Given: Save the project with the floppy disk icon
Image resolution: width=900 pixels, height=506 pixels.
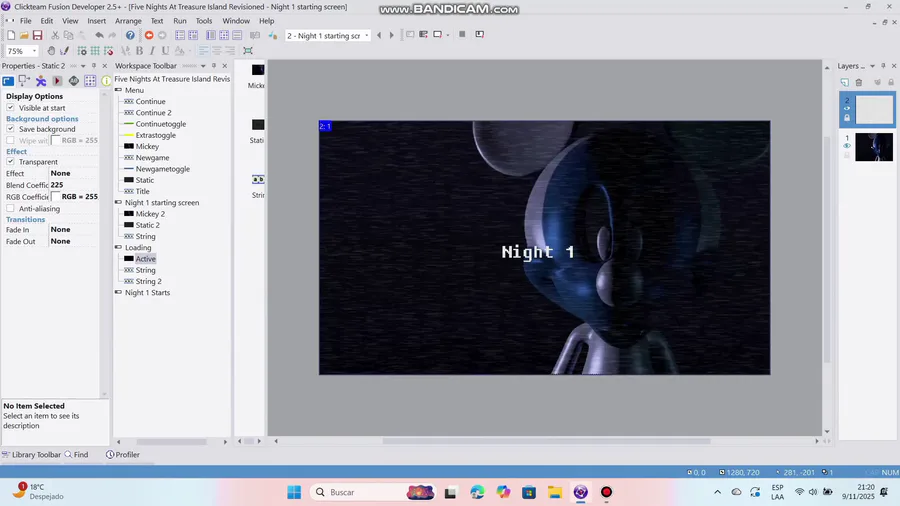Looking at the screenshot, I should point(37,36).
